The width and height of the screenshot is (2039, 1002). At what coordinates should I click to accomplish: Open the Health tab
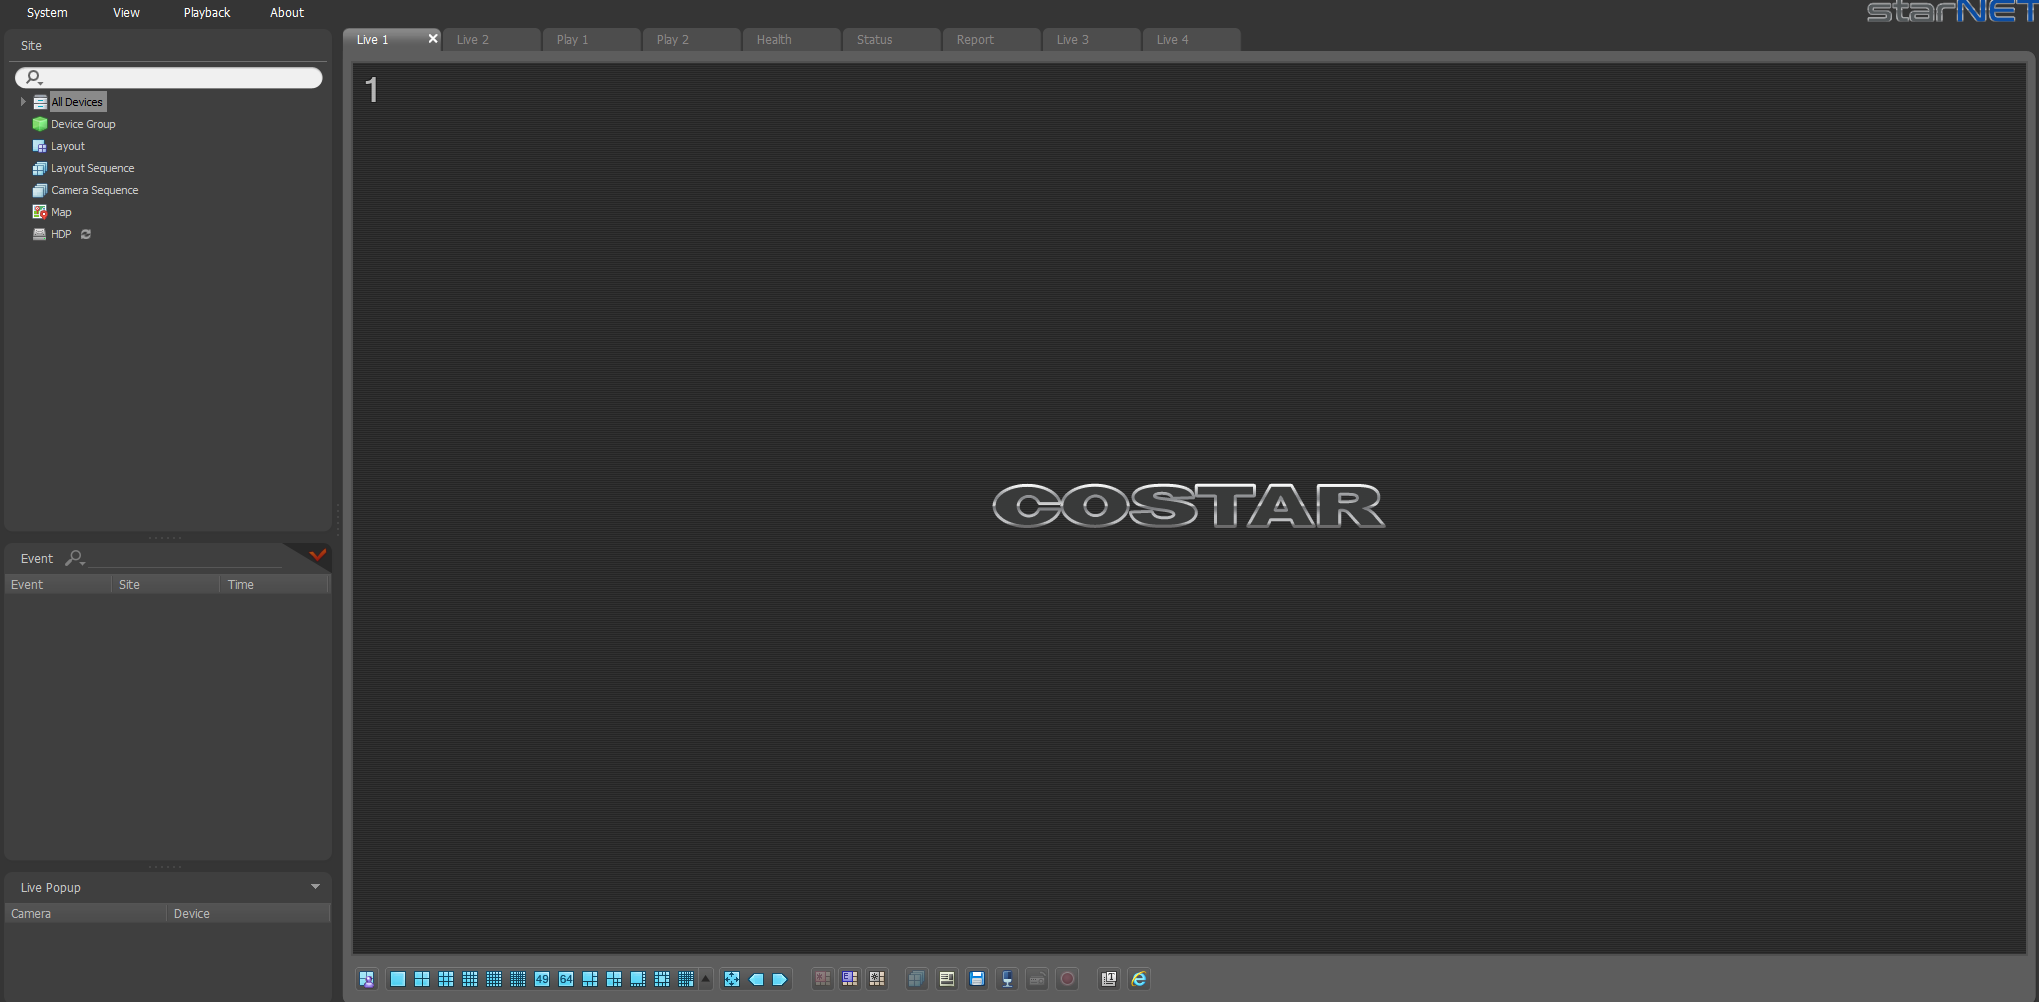791,40
